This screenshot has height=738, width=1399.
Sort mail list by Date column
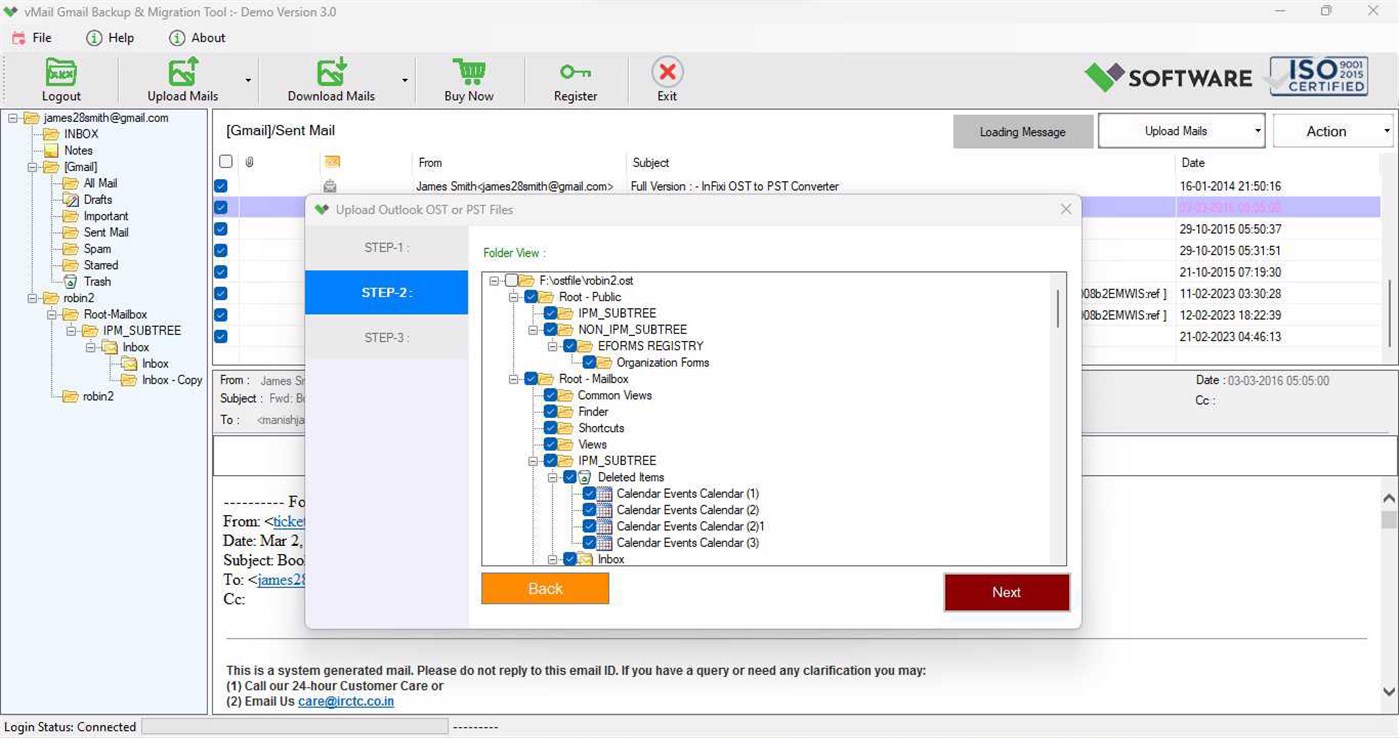pos(1193,162)
